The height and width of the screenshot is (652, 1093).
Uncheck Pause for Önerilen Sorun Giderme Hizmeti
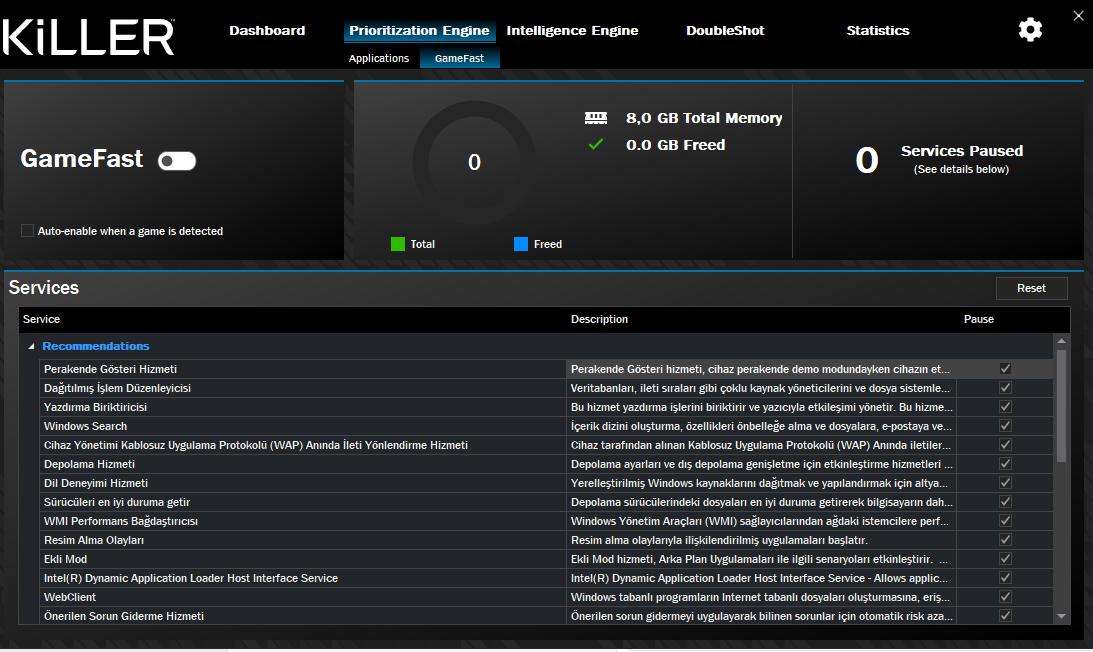[x=1005, y=616]
